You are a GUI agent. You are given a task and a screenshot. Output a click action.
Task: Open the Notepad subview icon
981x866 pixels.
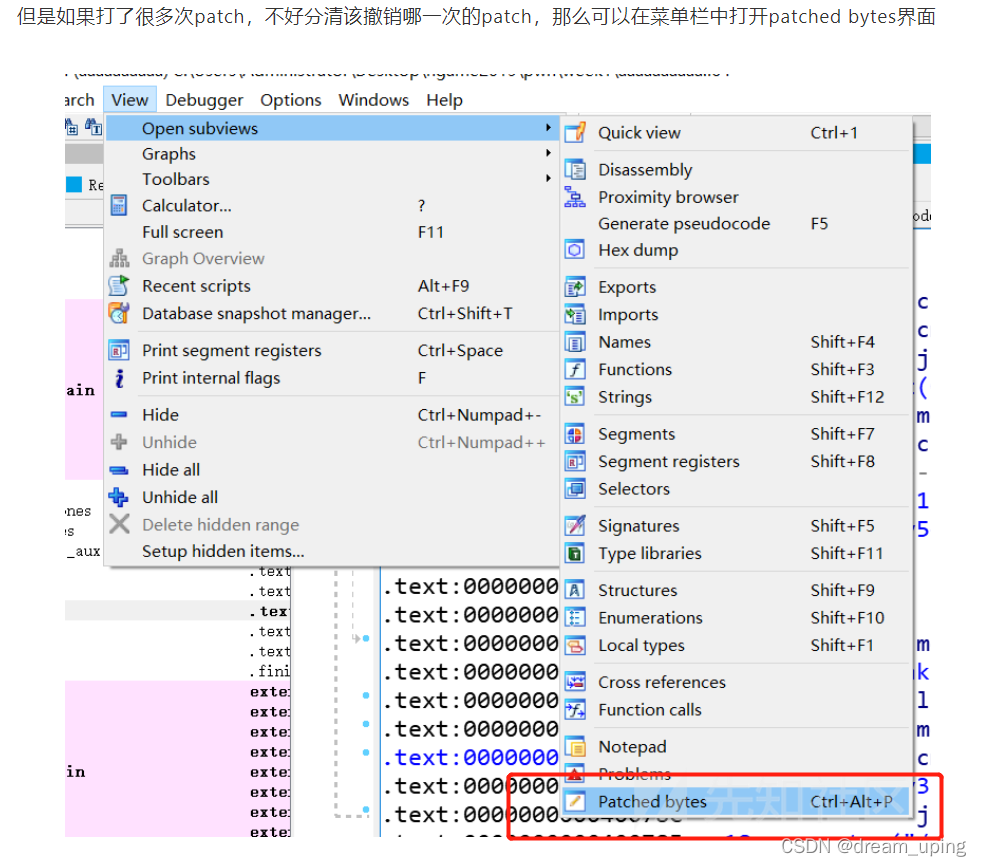[x=575, y=746]
